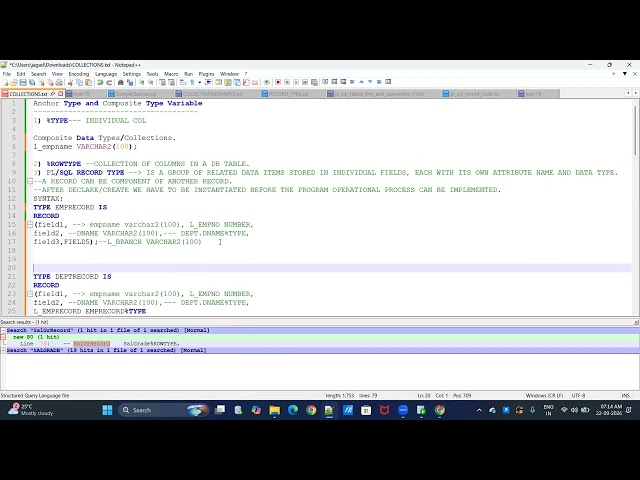Show hidden system tray icons chevron
The width and height of the screenshot is (640, 480).
(x=479, y=410)
